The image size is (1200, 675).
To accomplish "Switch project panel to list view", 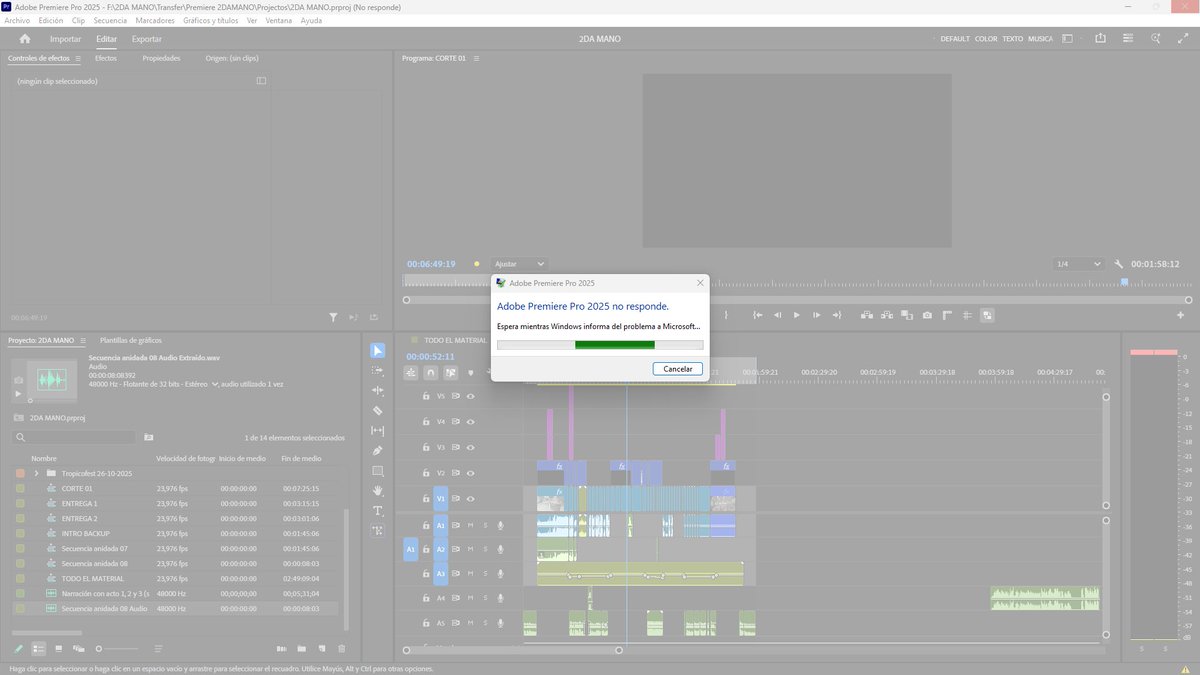I will point(39,649).
